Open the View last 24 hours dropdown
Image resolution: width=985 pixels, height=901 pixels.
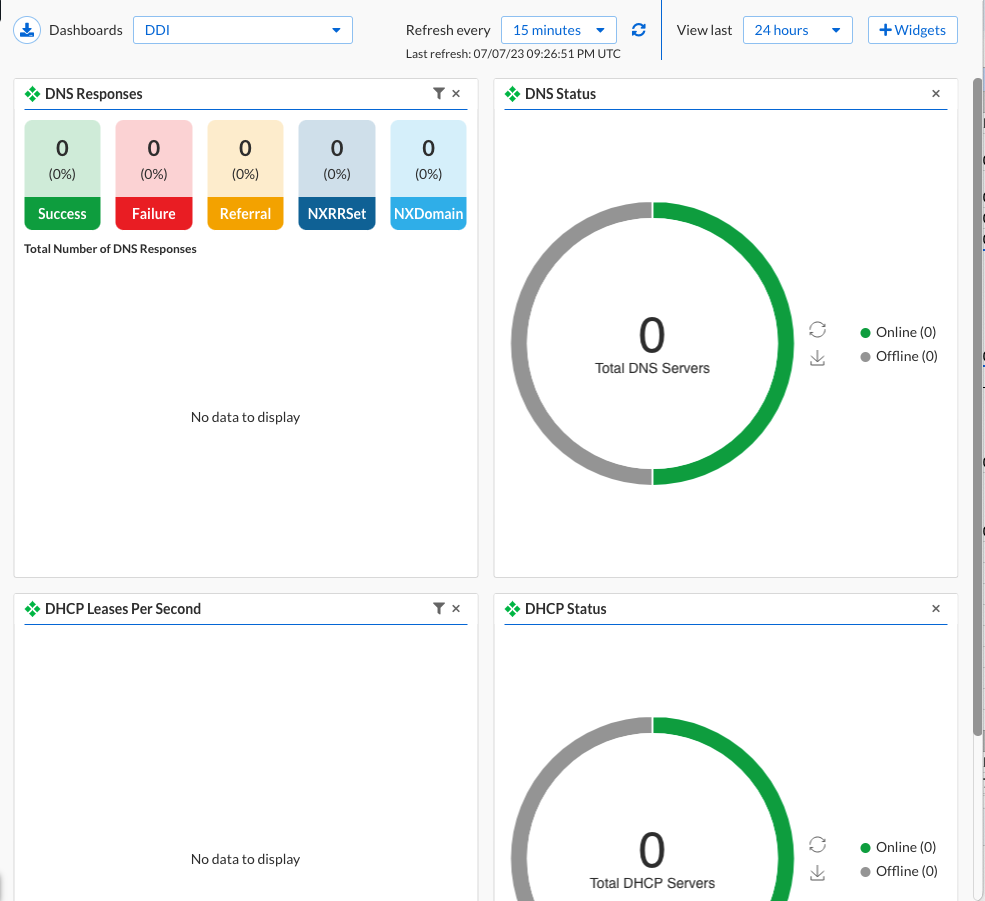pos(797,30)
